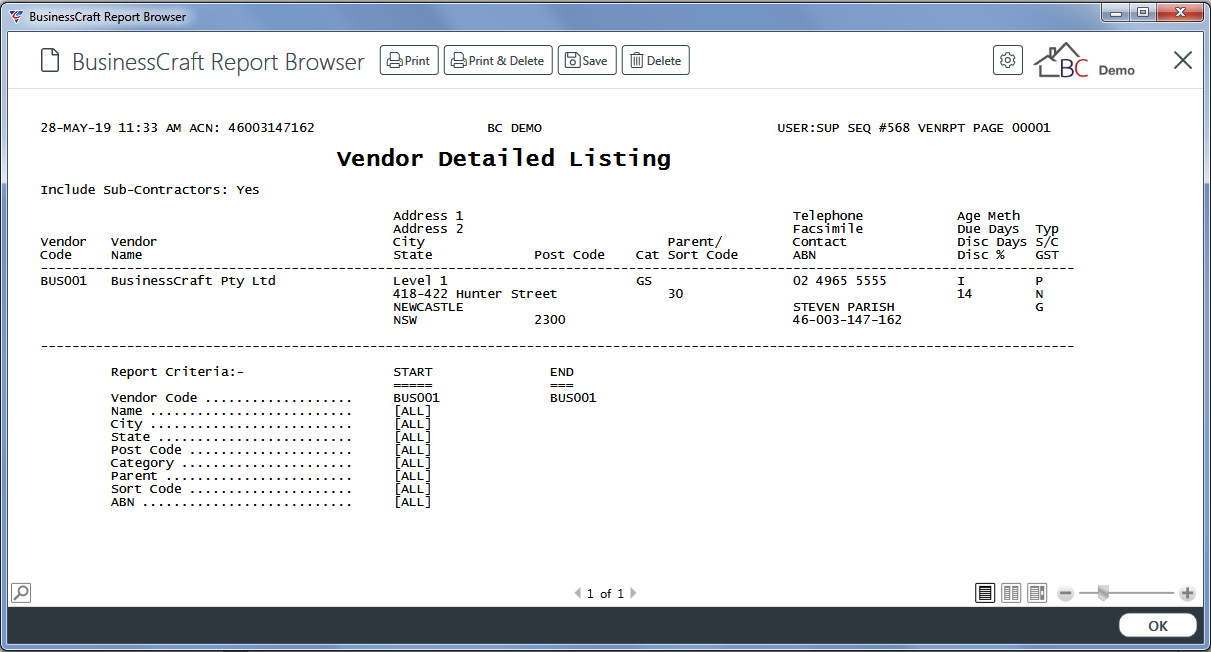This screenshot has width=1211, height=652.
Task: Go to the previous report page
Action: coord(578,593)
